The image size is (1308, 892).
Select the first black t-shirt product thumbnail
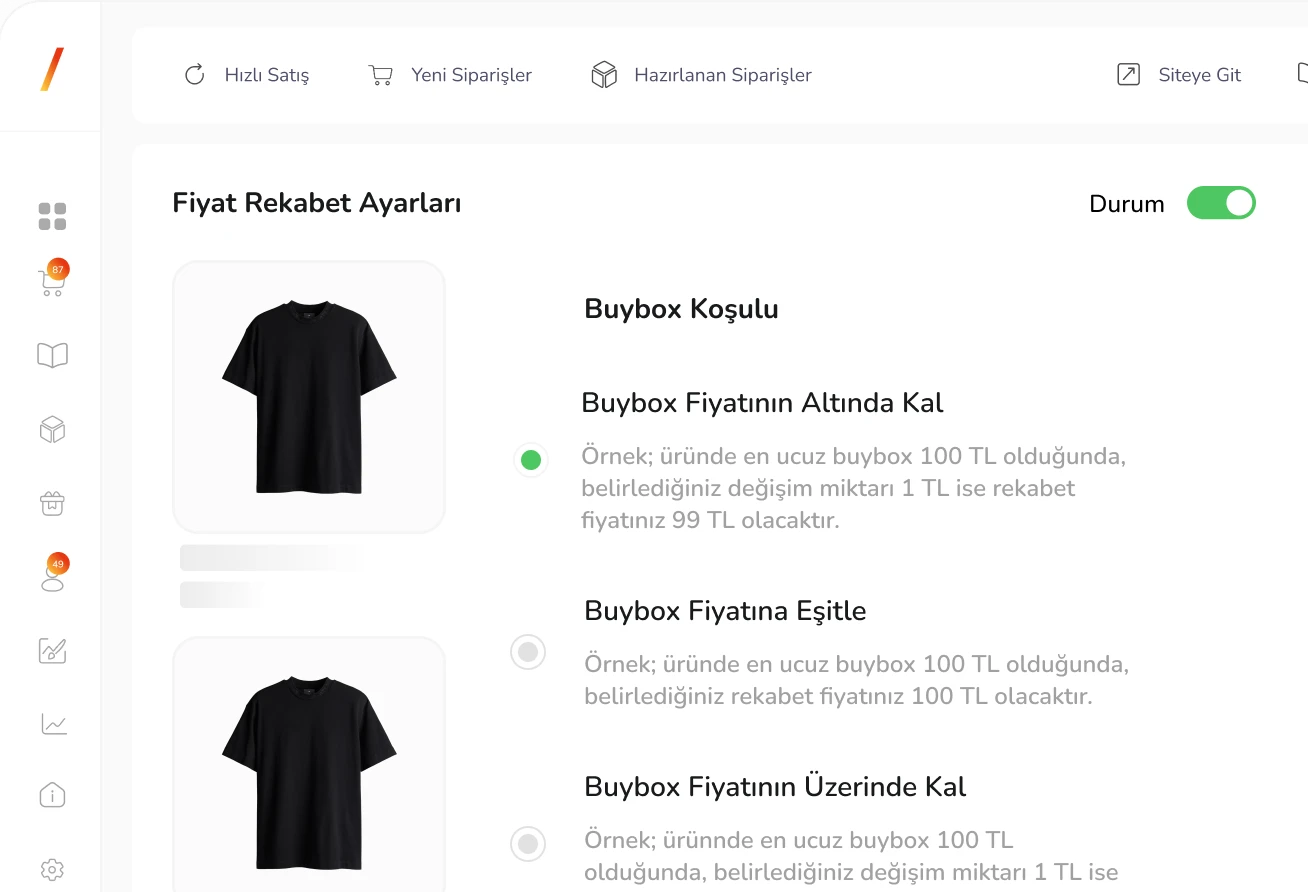tap(309, 397)
